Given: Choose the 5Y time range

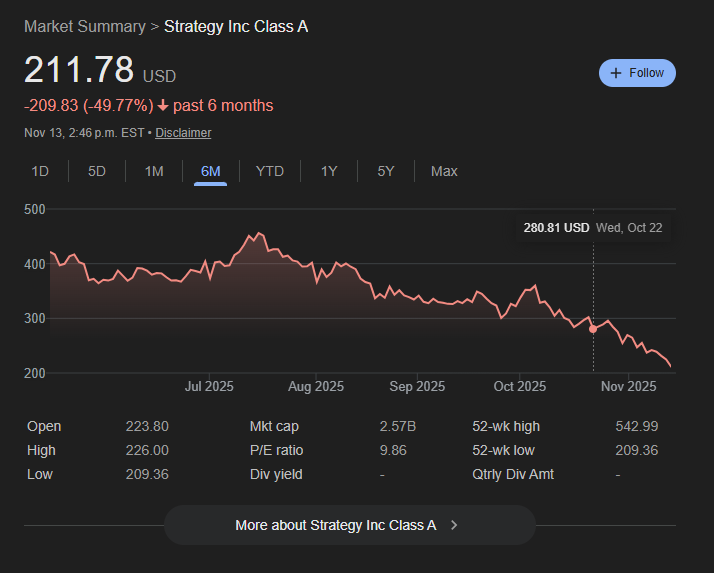Looking at the screenshot, I should point(386,171).
